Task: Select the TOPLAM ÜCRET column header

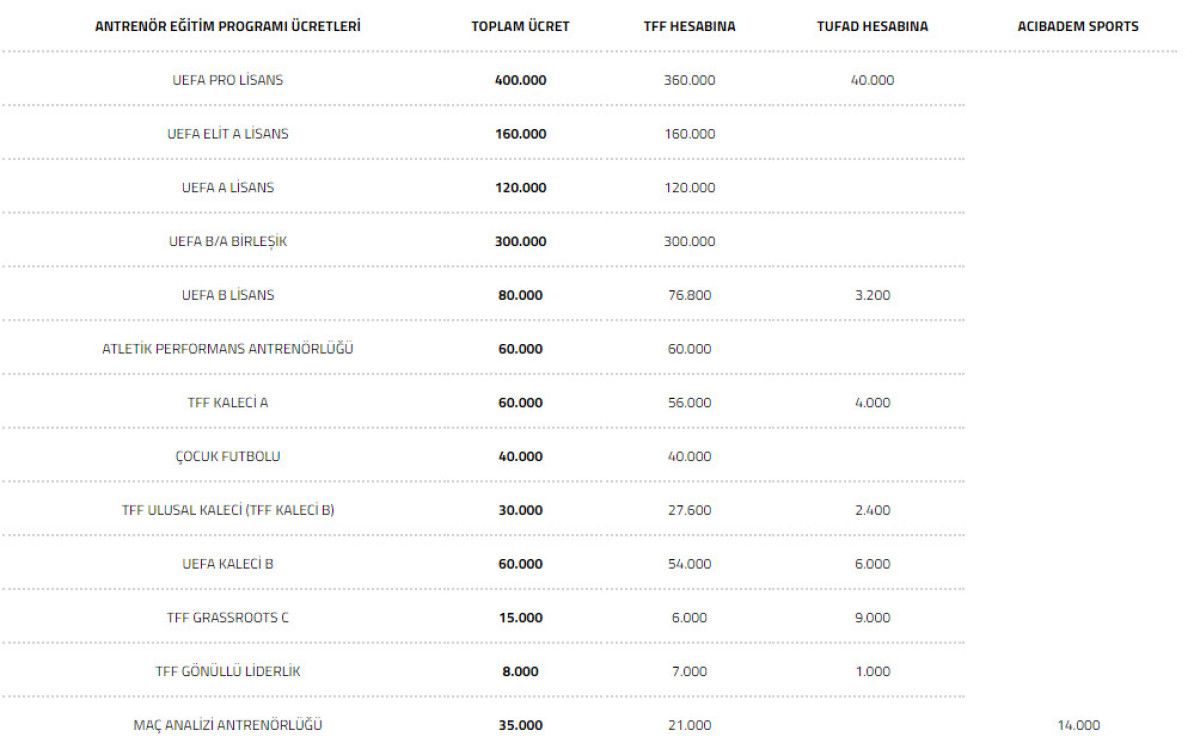Action: (x=521, y=27)
